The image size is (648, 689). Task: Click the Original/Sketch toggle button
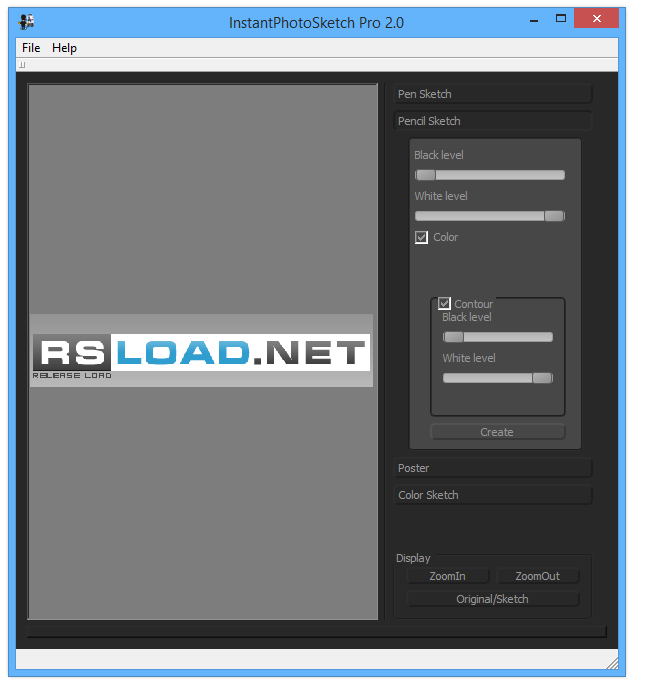point(492,599)
